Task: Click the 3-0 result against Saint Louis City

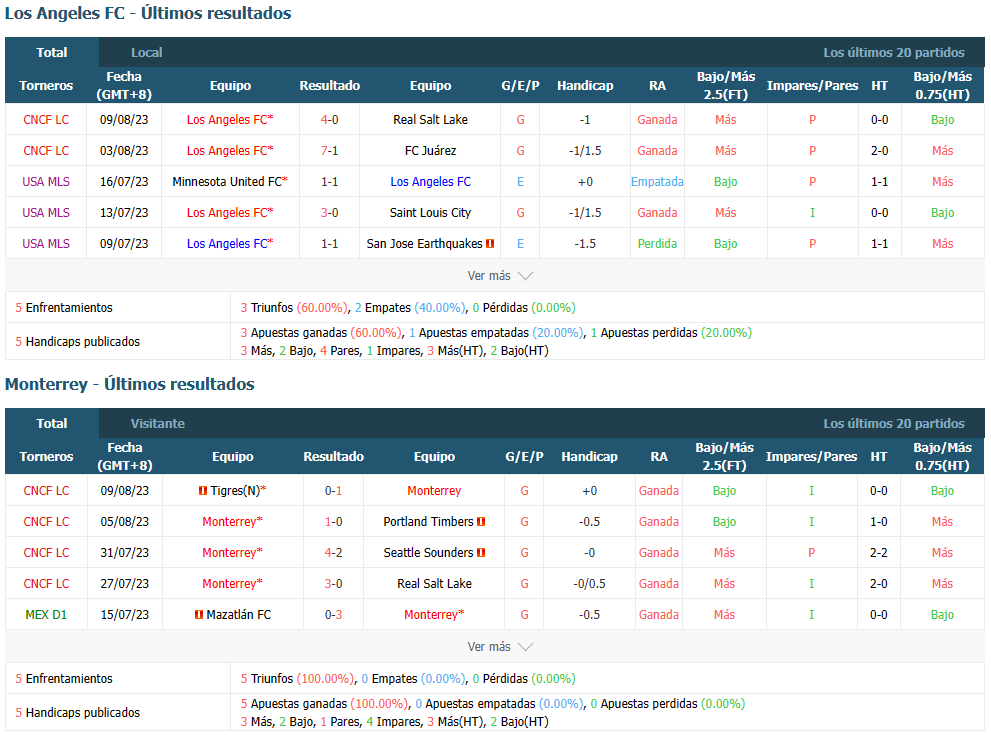Action: 329,212
